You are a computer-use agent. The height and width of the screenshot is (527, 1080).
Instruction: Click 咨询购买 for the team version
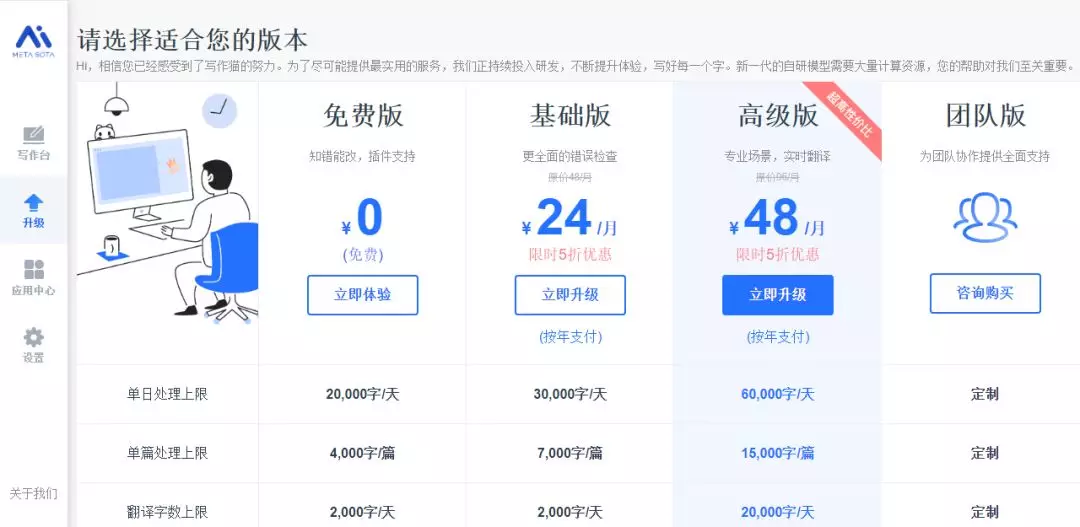985,293
